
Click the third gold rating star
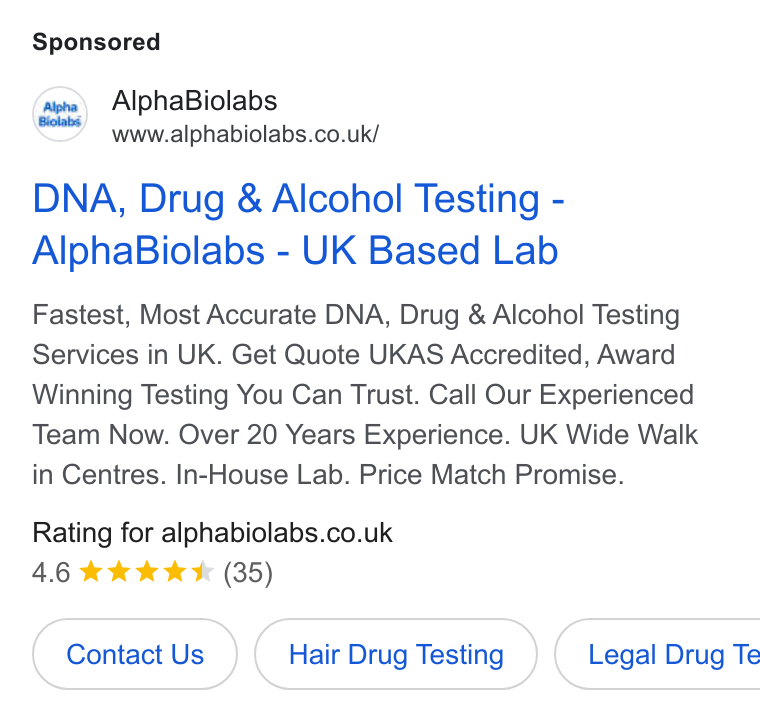click(x=146, y=571)
